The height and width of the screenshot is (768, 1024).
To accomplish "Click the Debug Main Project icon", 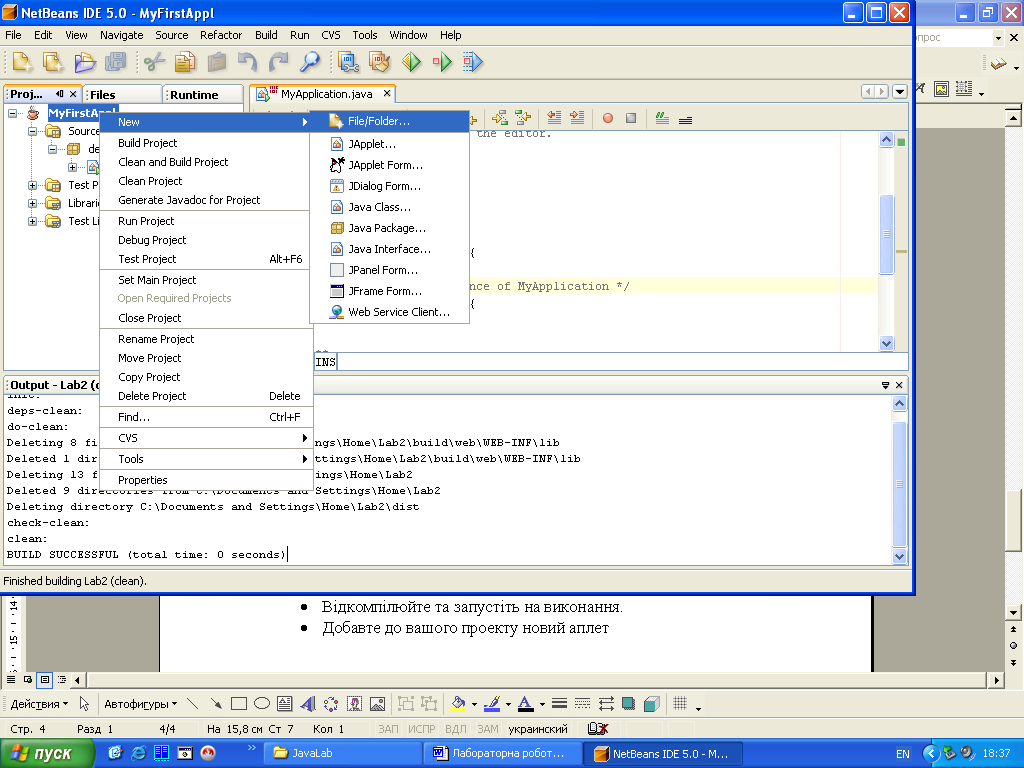I will pos(442,62).
